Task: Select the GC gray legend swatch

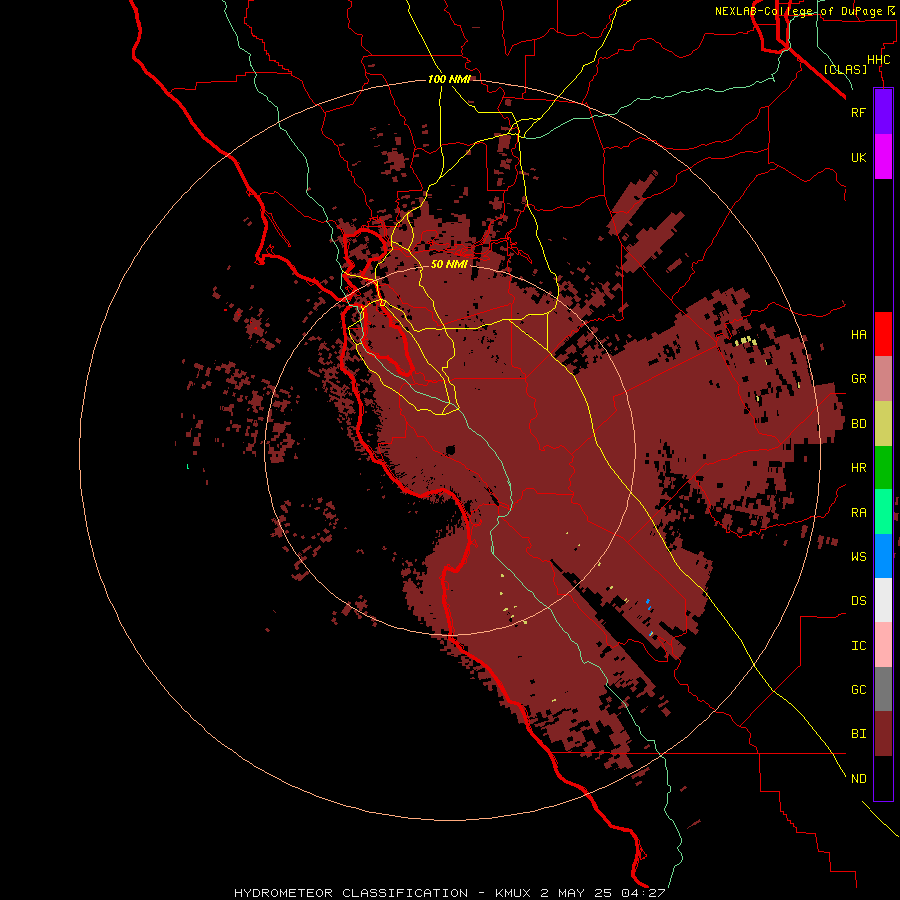Action: tap(883, 689)
